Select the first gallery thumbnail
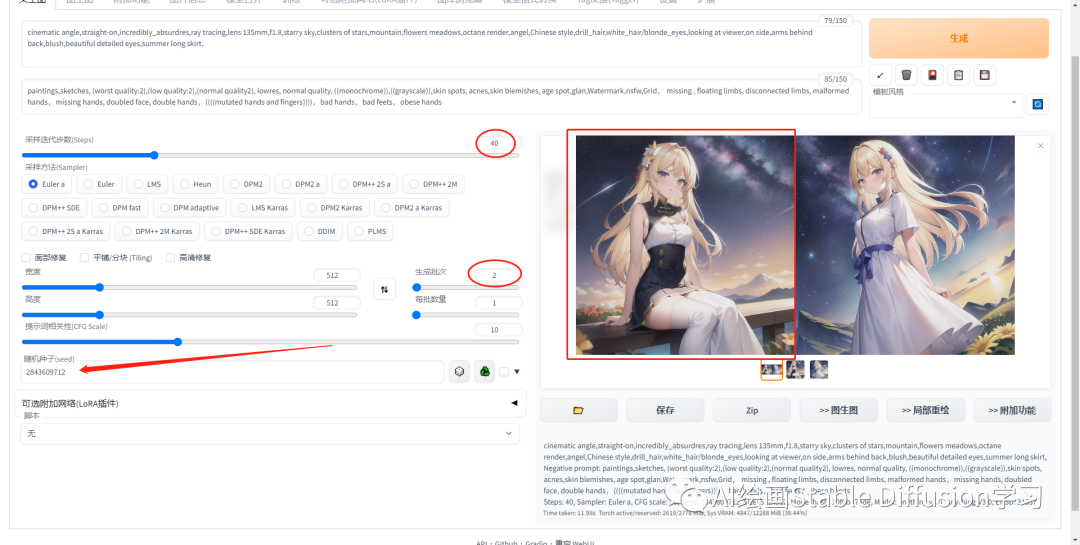The width and height of the screenshot is (1080, 545). (x=771, y=370)
